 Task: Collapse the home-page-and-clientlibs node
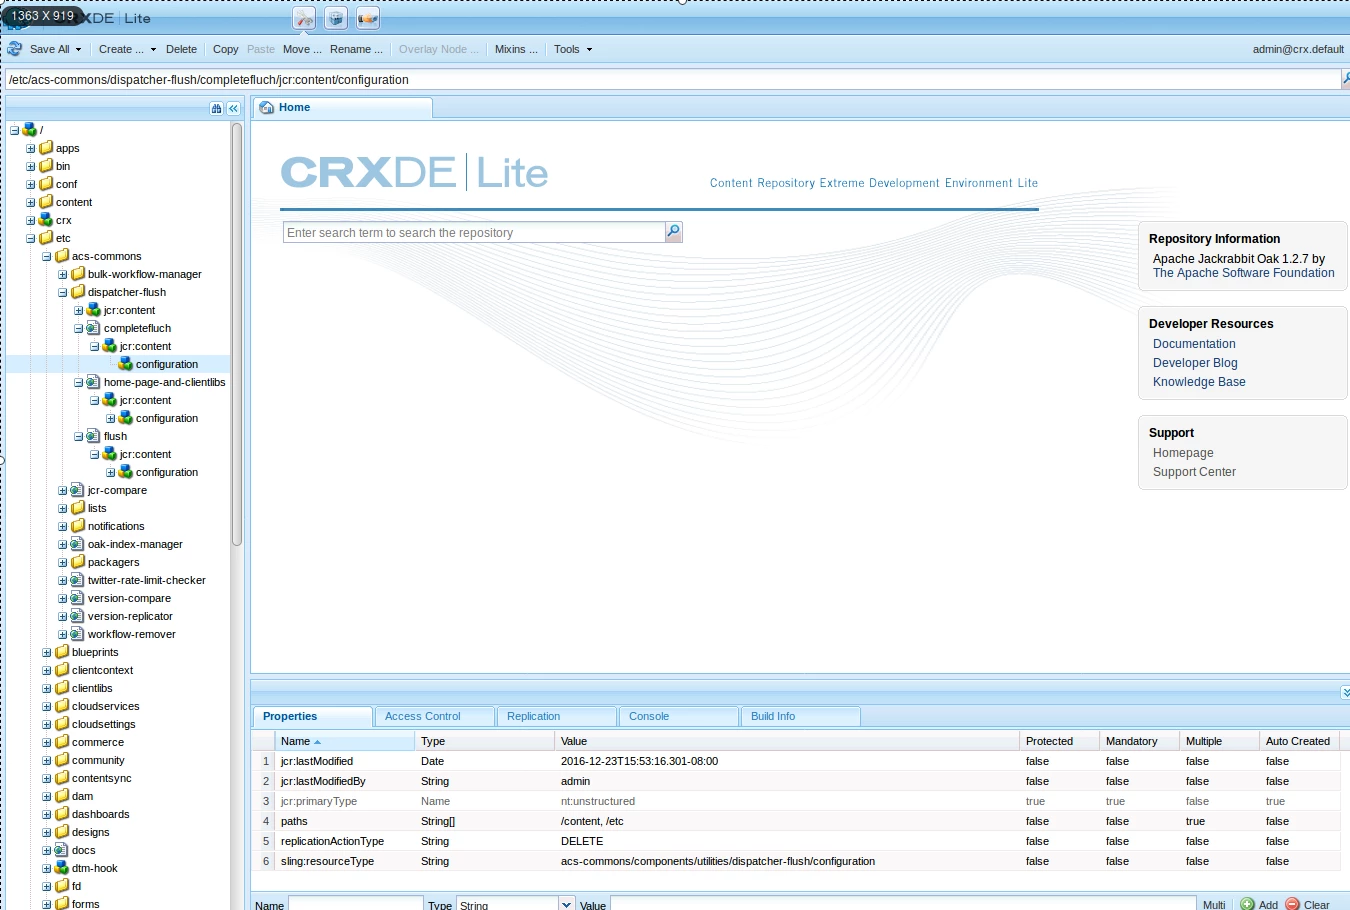coord(78,382)
